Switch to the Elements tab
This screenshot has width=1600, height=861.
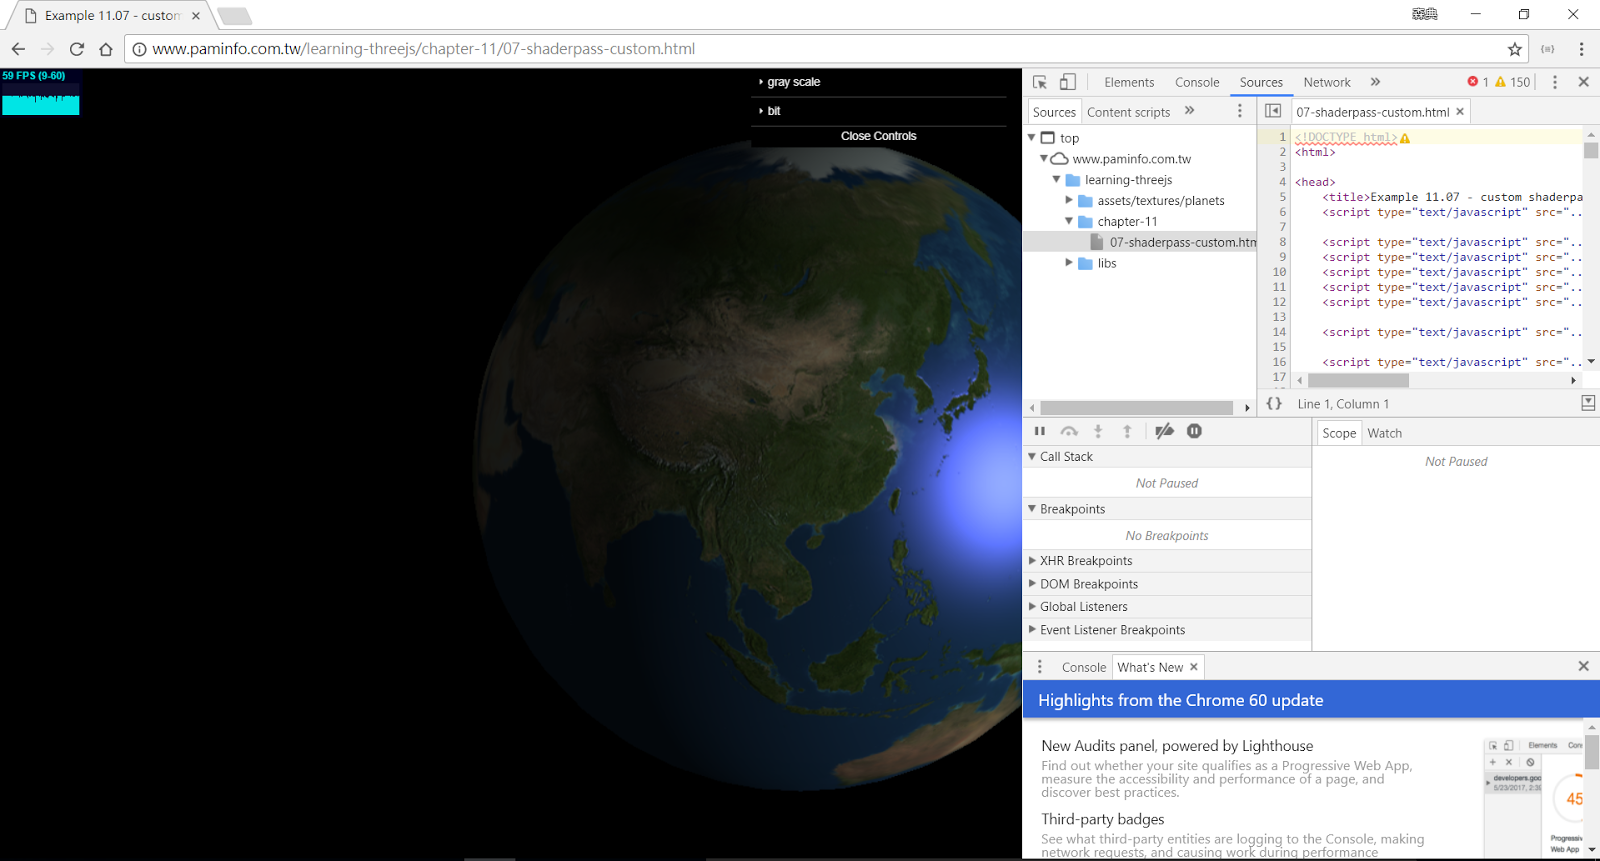[x=1129, y=82]
